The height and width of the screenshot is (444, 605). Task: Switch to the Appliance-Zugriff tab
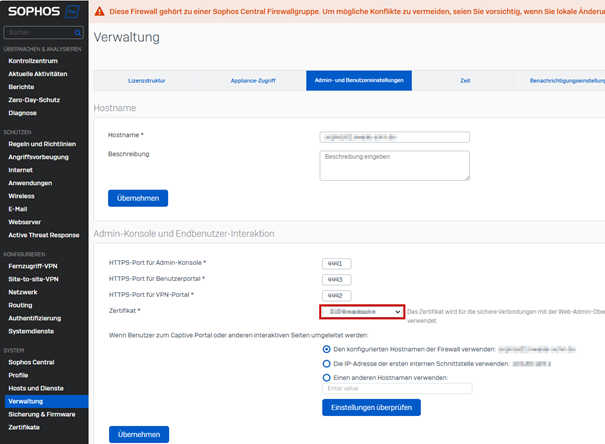[253, 81]
